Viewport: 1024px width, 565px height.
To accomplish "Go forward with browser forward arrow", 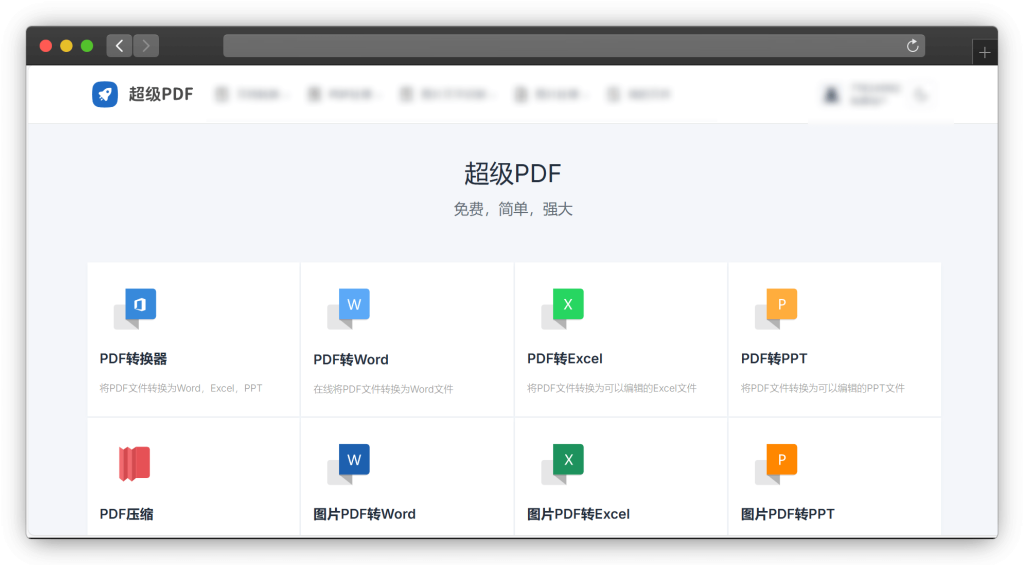I will (146, 46).
